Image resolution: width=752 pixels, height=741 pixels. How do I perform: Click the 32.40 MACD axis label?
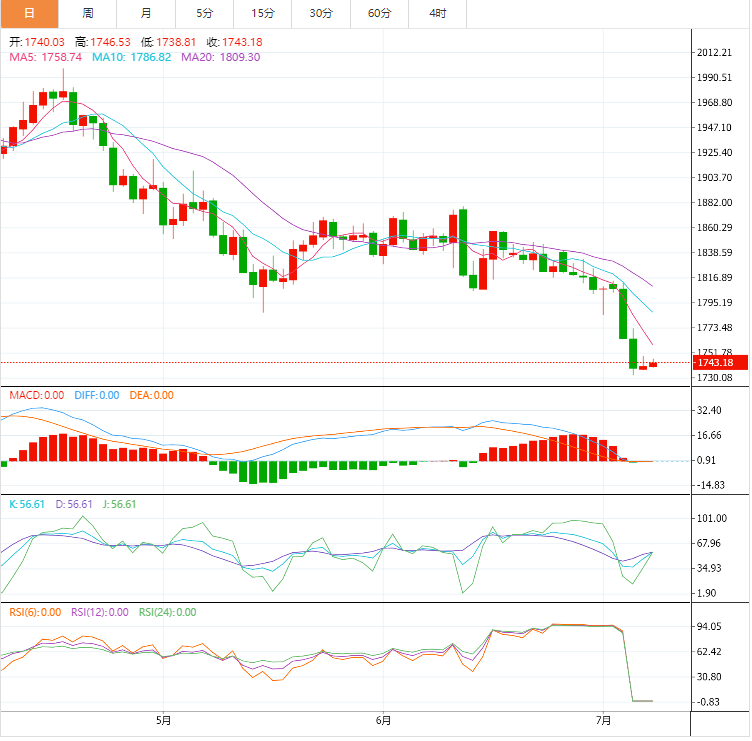click(709, 410)
